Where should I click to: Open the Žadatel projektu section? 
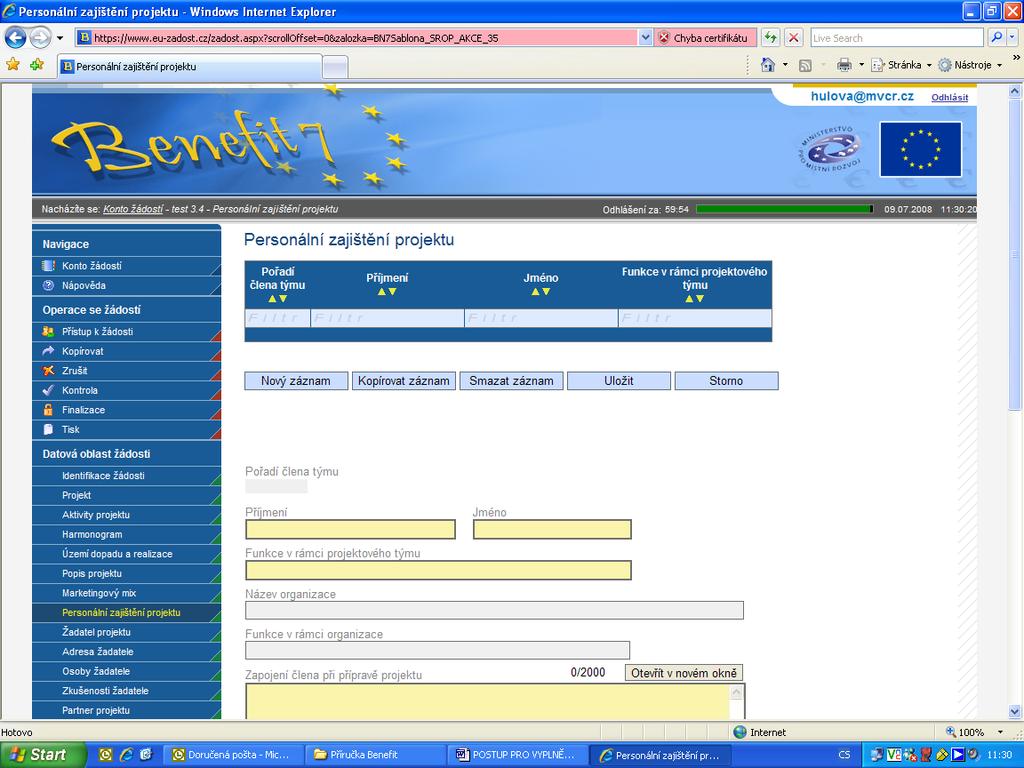[126, 632]
